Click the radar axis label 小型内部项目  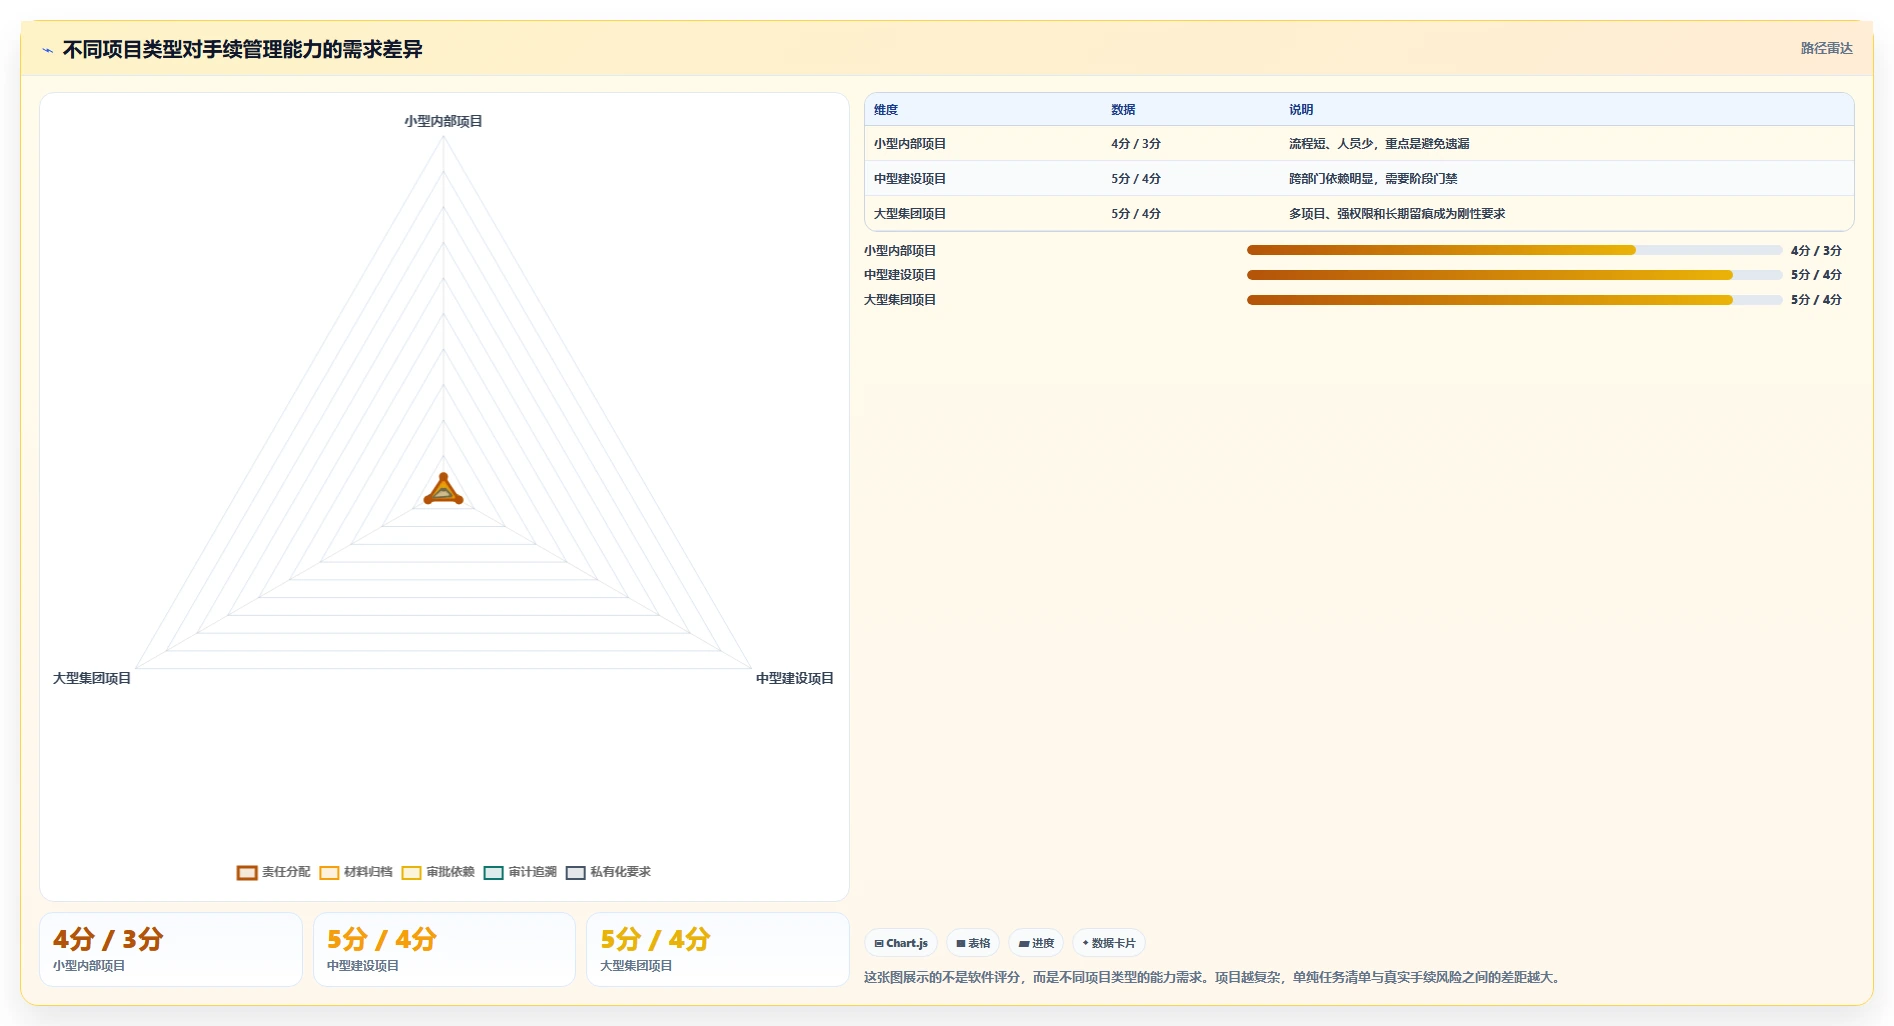click(443, 121)
